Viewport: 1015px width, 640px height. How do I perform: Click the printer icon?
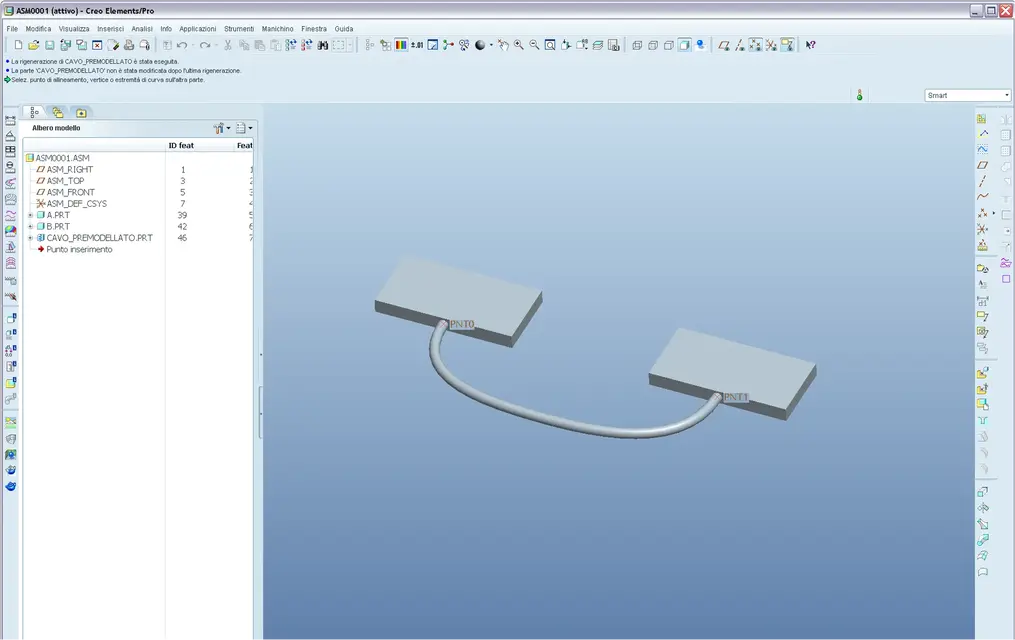[x=129, y=45]
